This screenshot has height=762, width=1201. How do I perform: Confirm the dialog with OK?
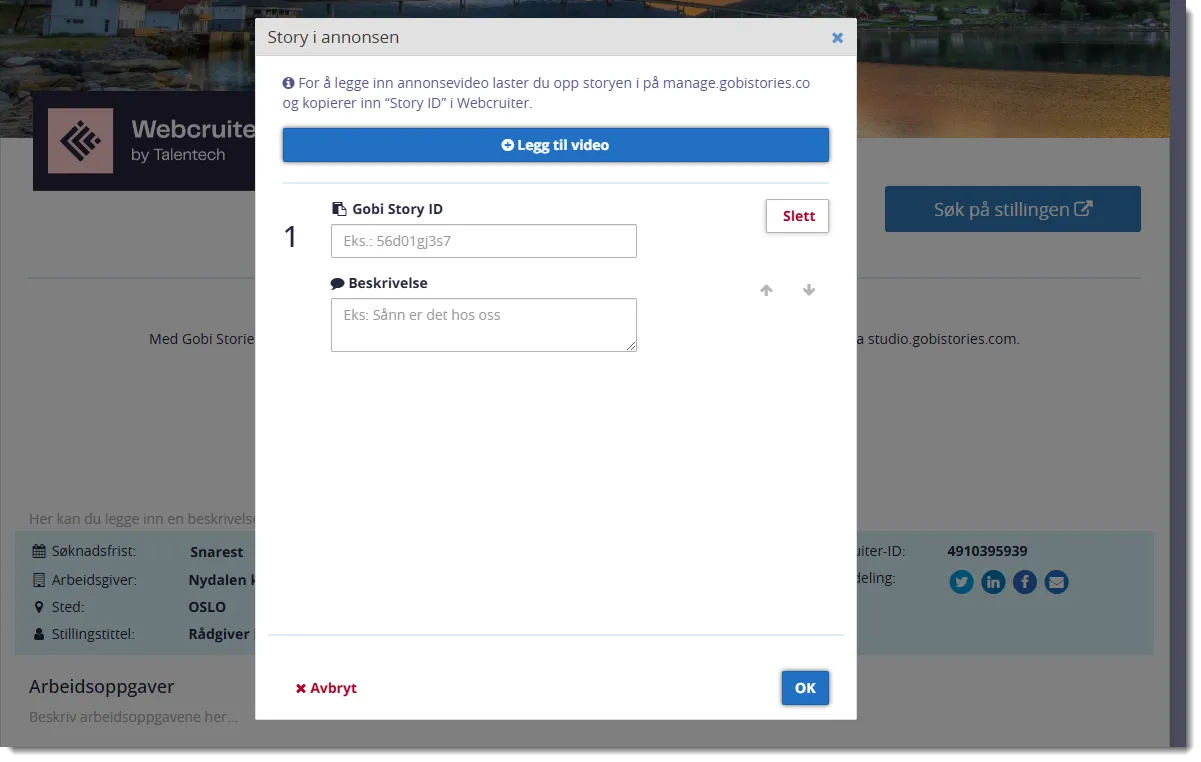(805, 688)
